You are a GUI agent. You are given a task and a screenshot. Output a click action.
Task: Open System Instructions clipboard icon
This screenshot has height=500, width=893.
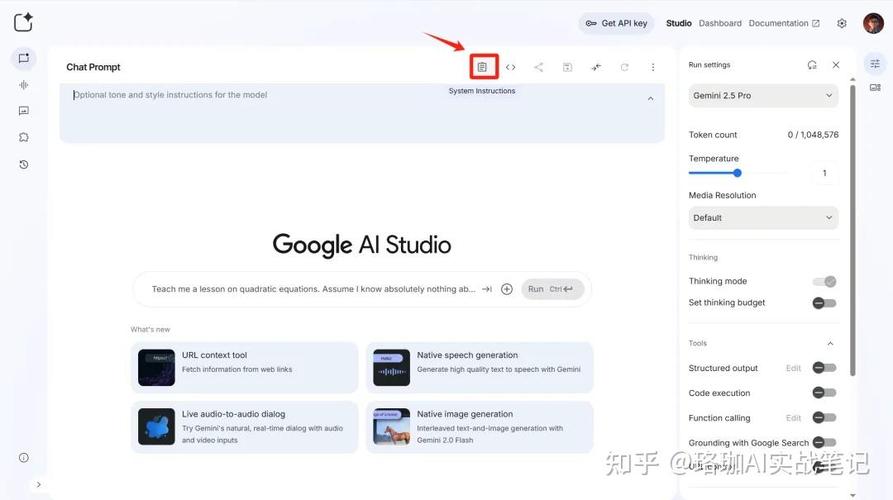point(482,67)
